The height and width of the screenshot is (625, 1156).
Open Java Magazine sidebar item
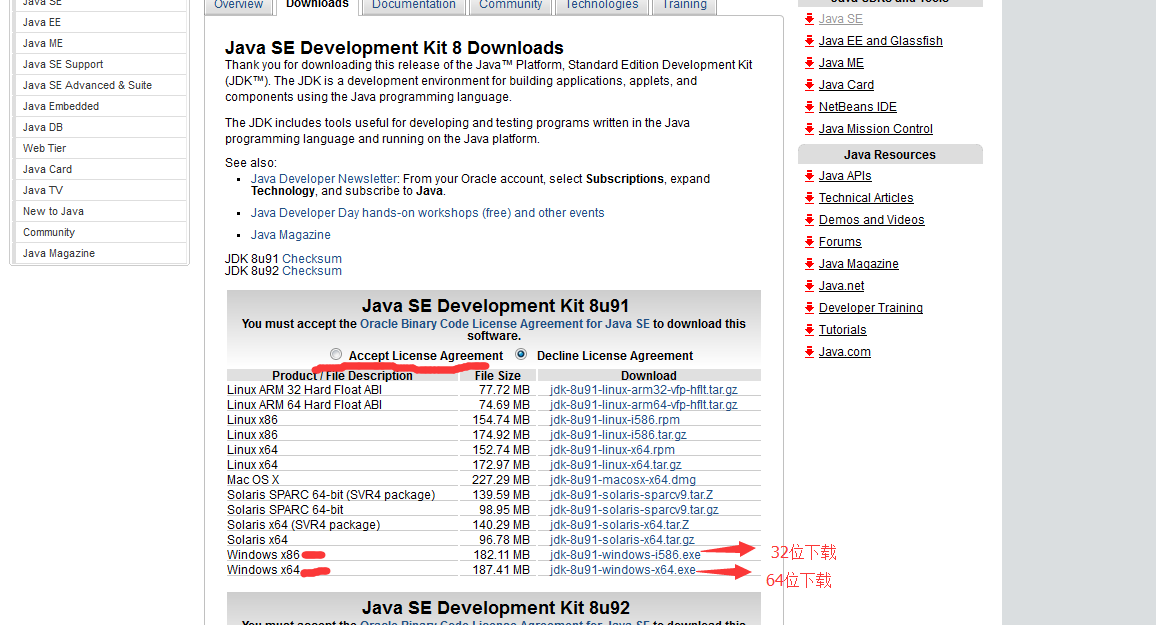tap(102, 253)
